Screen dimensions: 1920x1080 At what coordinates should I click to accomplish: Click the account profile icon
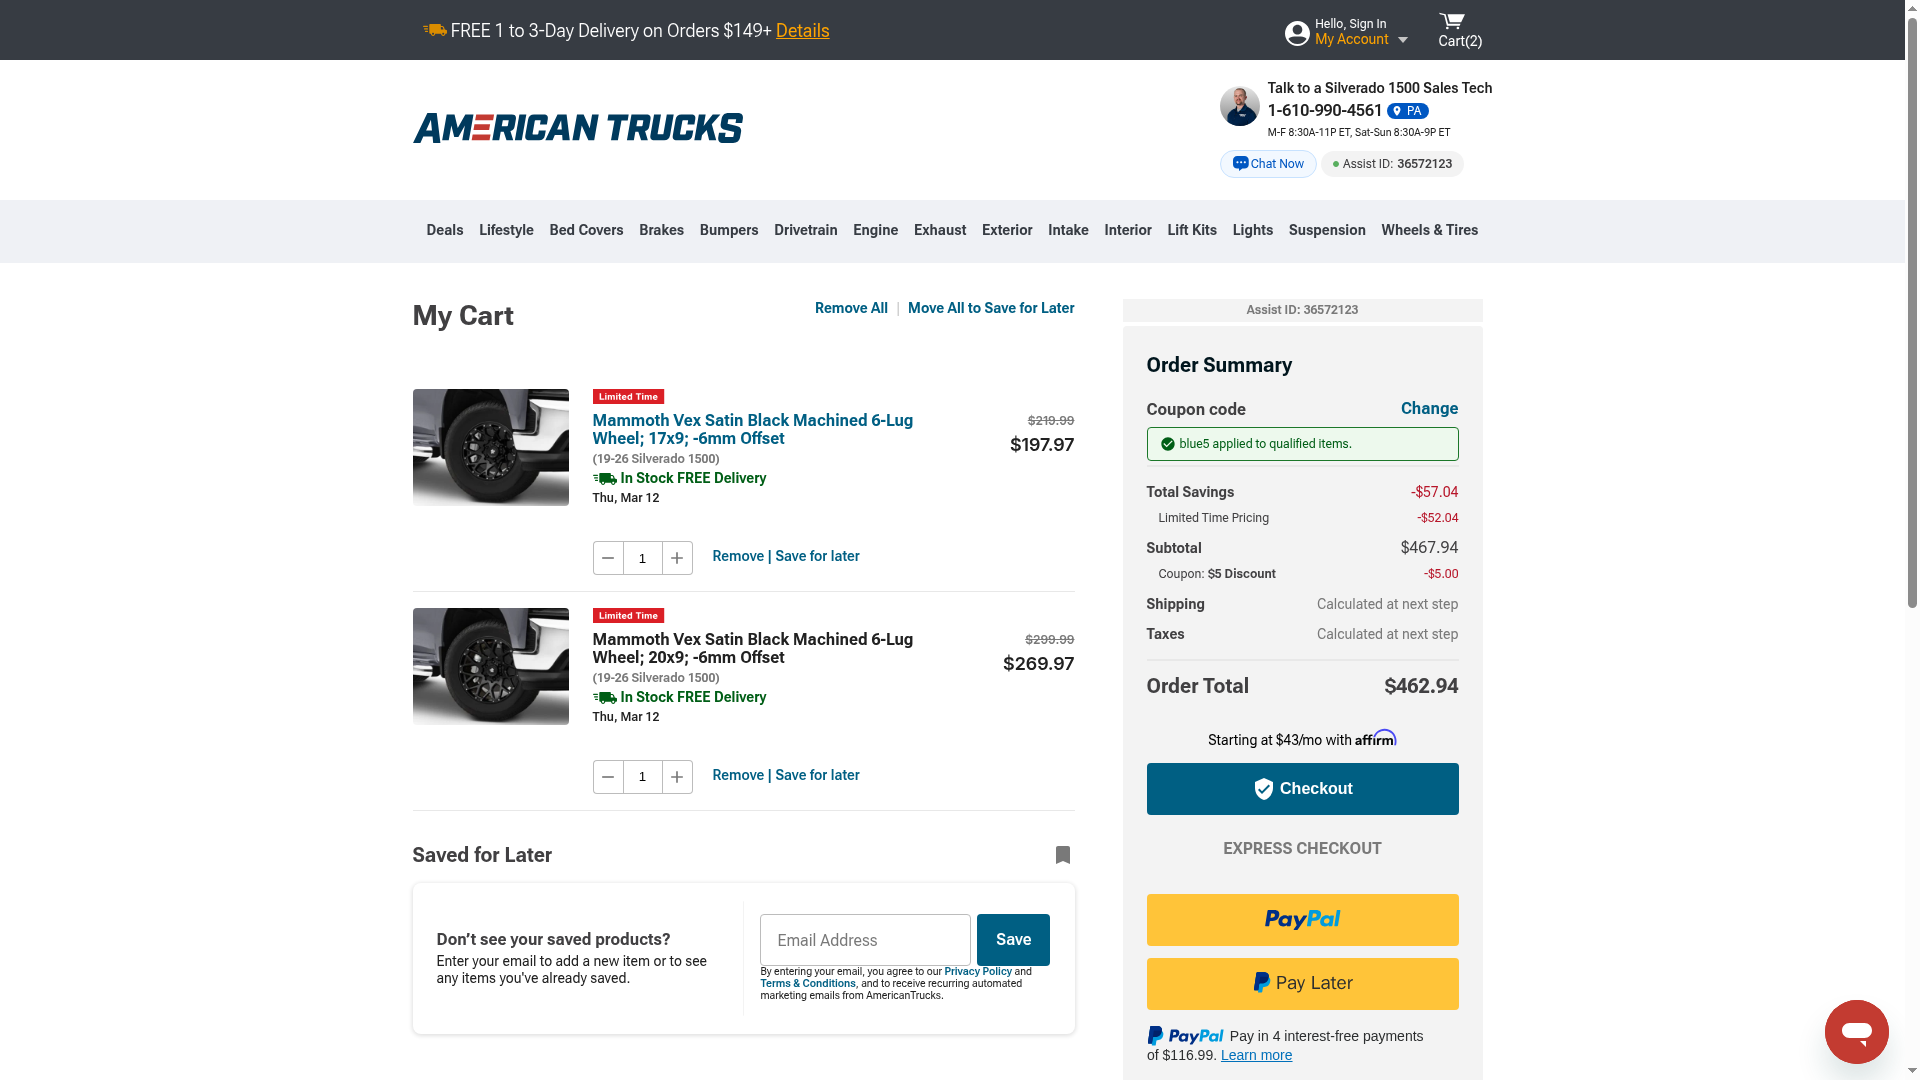point(1297,33)
